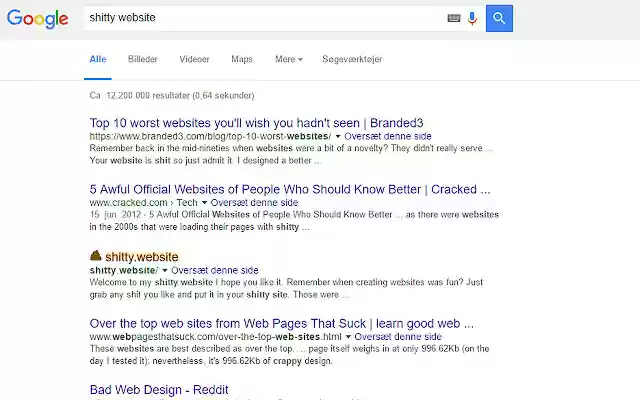Open 'Top 10 worst websites' Branded3 result
Viewport: 640px width, 400px height.
[x=256, y=123]
